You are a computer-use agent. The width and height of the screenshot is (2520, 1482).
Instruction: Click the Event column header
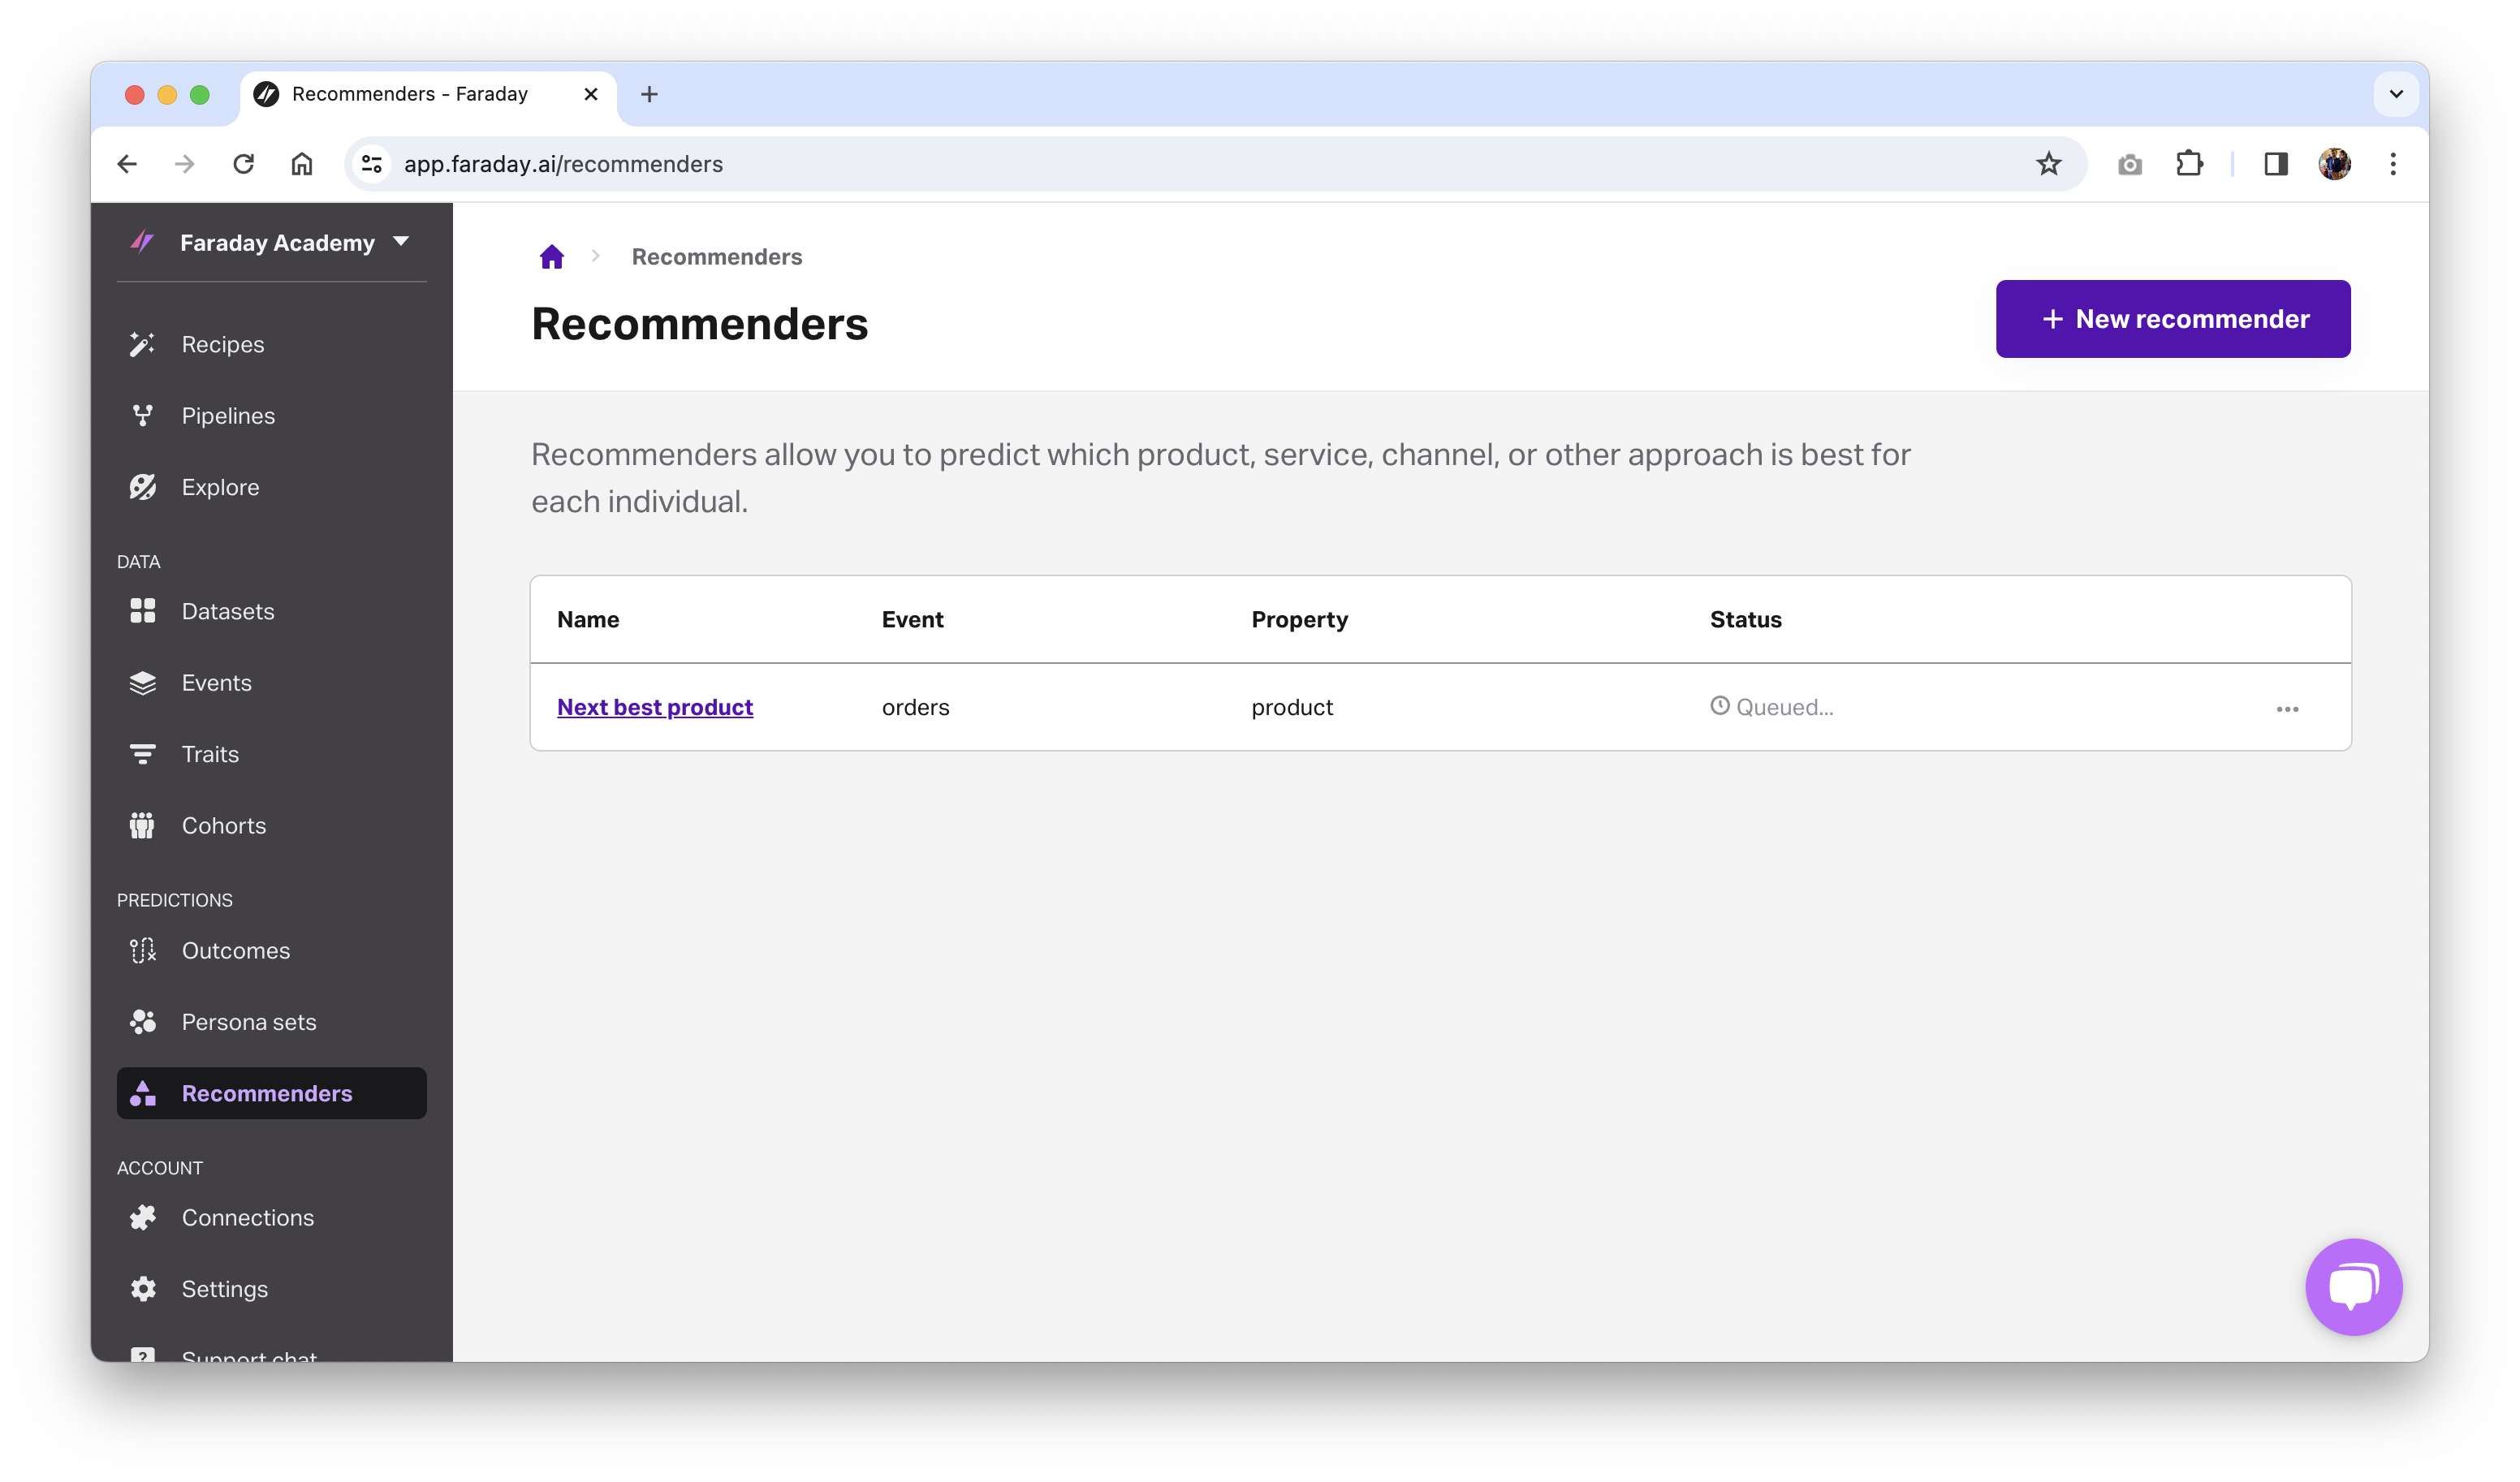click(912, 620)
